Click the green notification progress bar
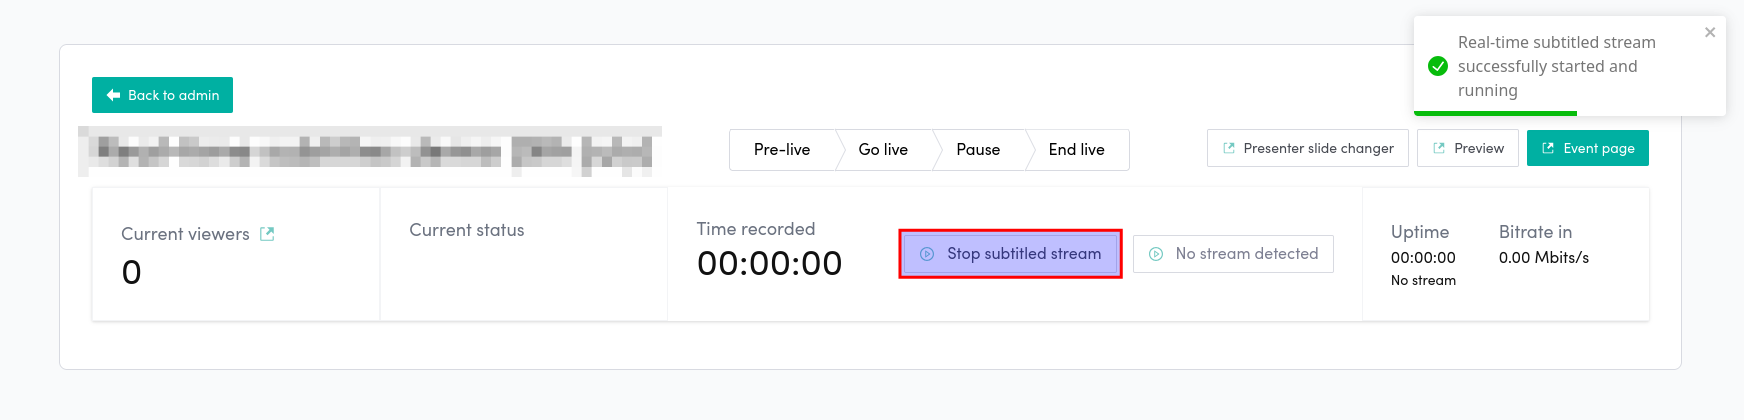The image size is (1744, 420). pyautogui.click(x=1495, y=113)
